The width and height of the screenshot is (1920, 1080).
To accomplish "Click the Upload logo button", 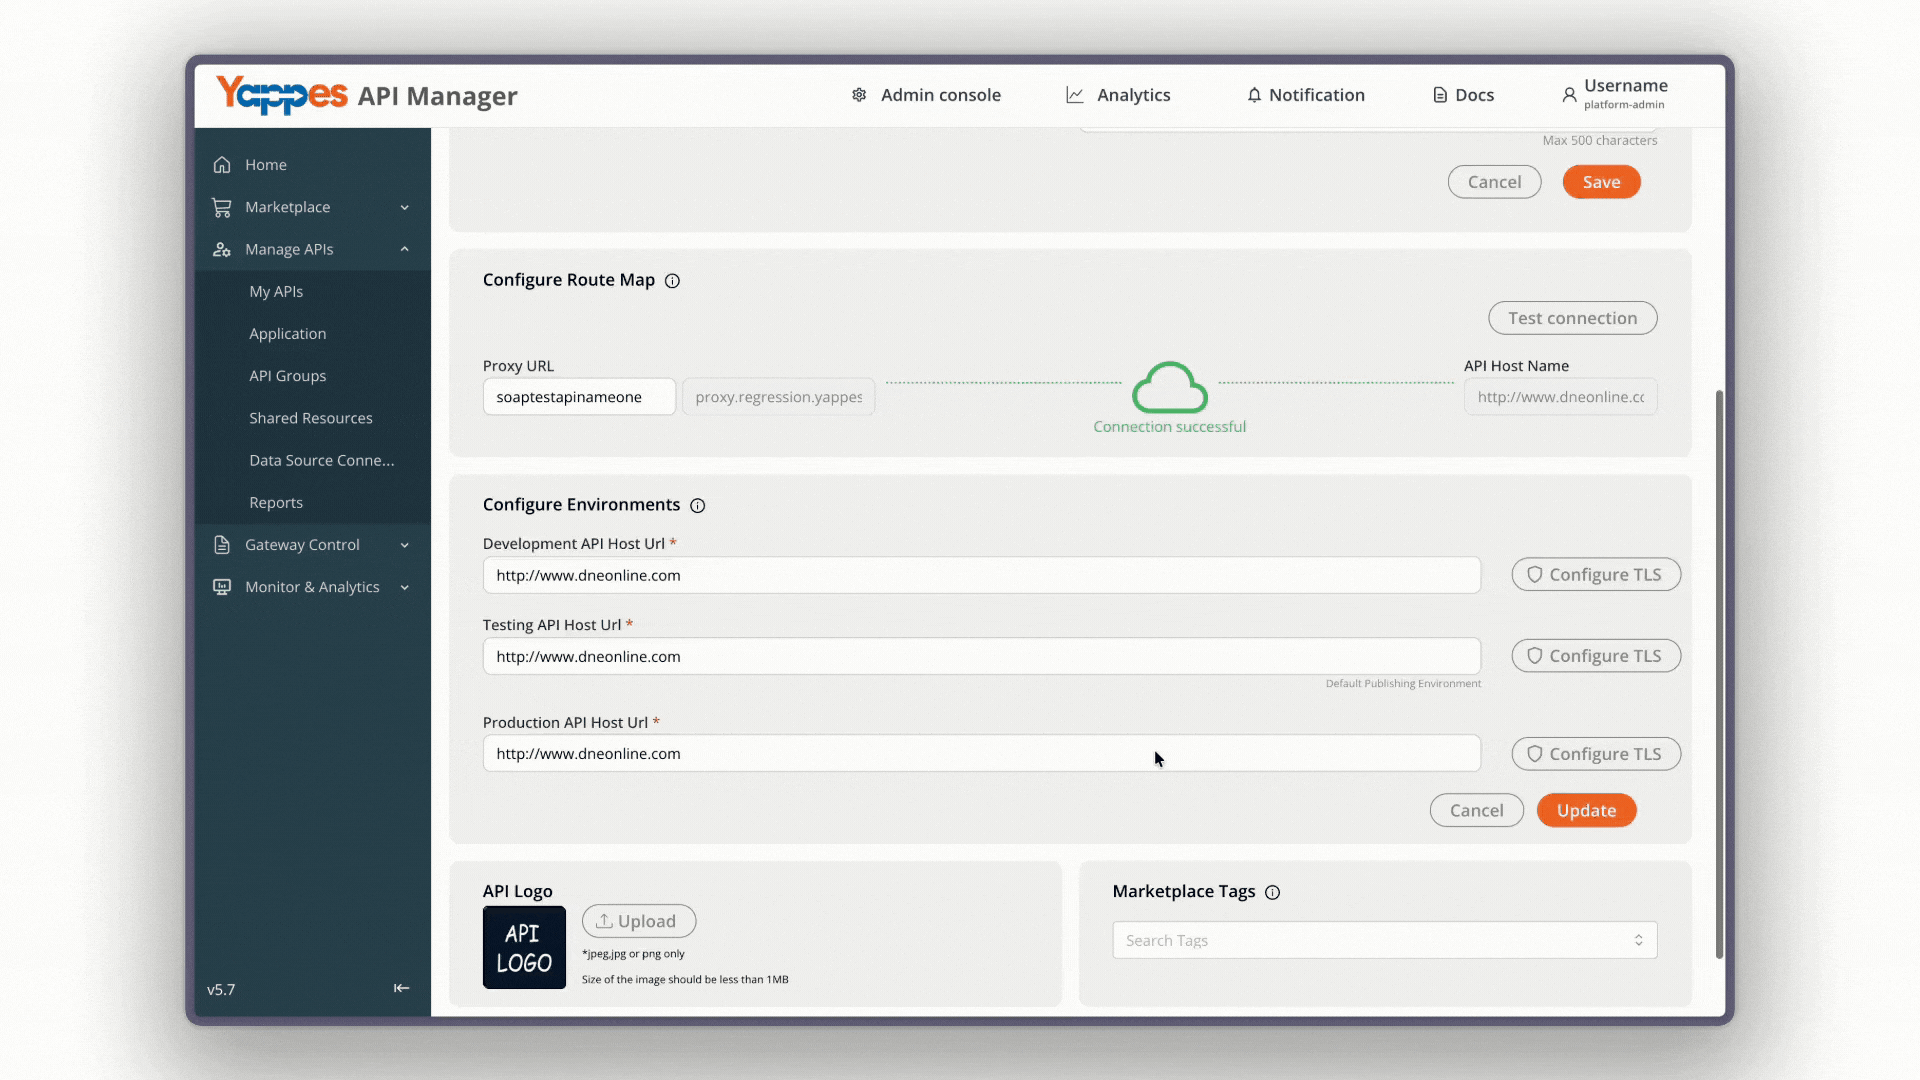I will pos(638,921).
